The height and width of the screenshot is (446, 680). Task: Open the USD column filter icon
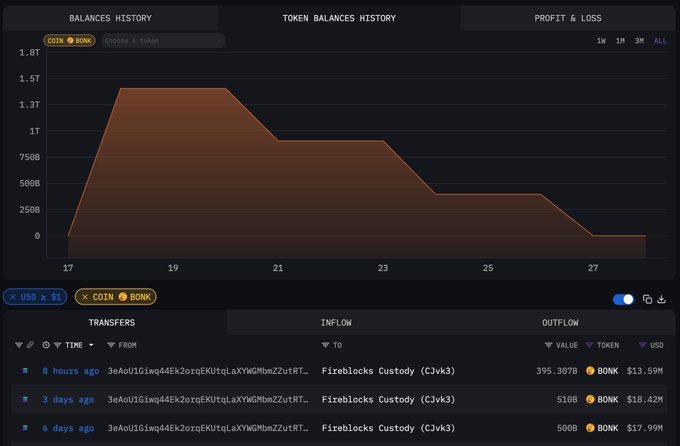click(x=642, y=345)
